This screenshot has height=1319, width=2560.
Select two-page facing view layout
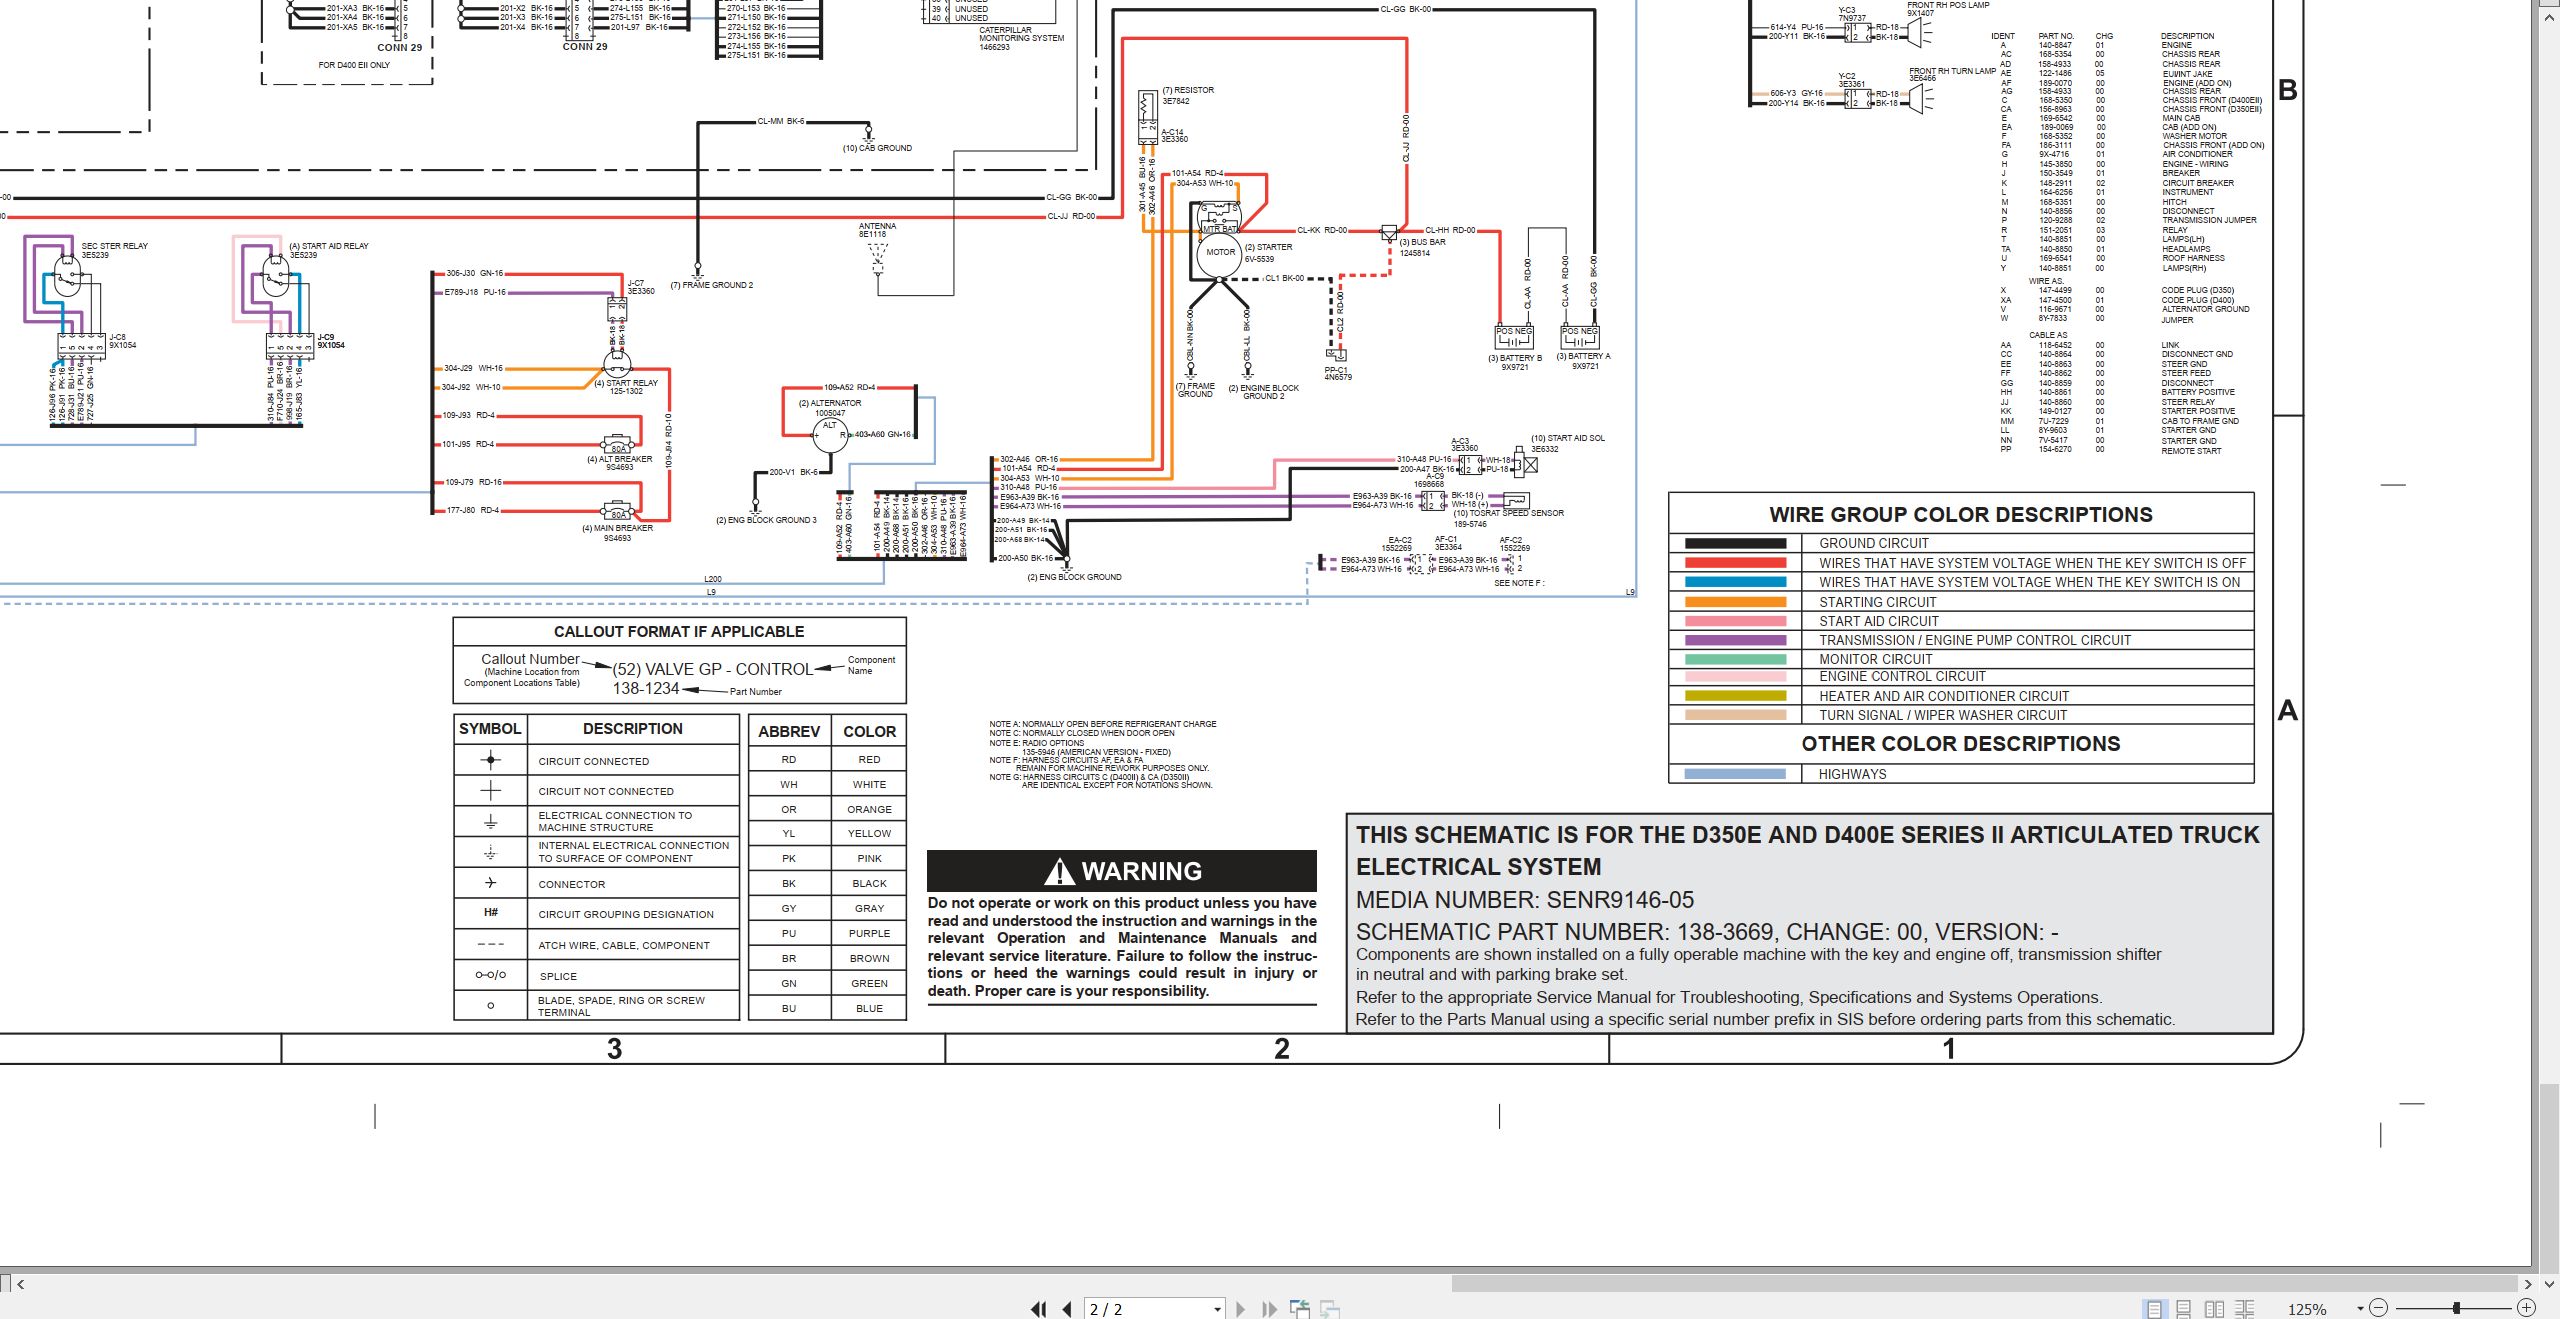click(2214, 1309)
